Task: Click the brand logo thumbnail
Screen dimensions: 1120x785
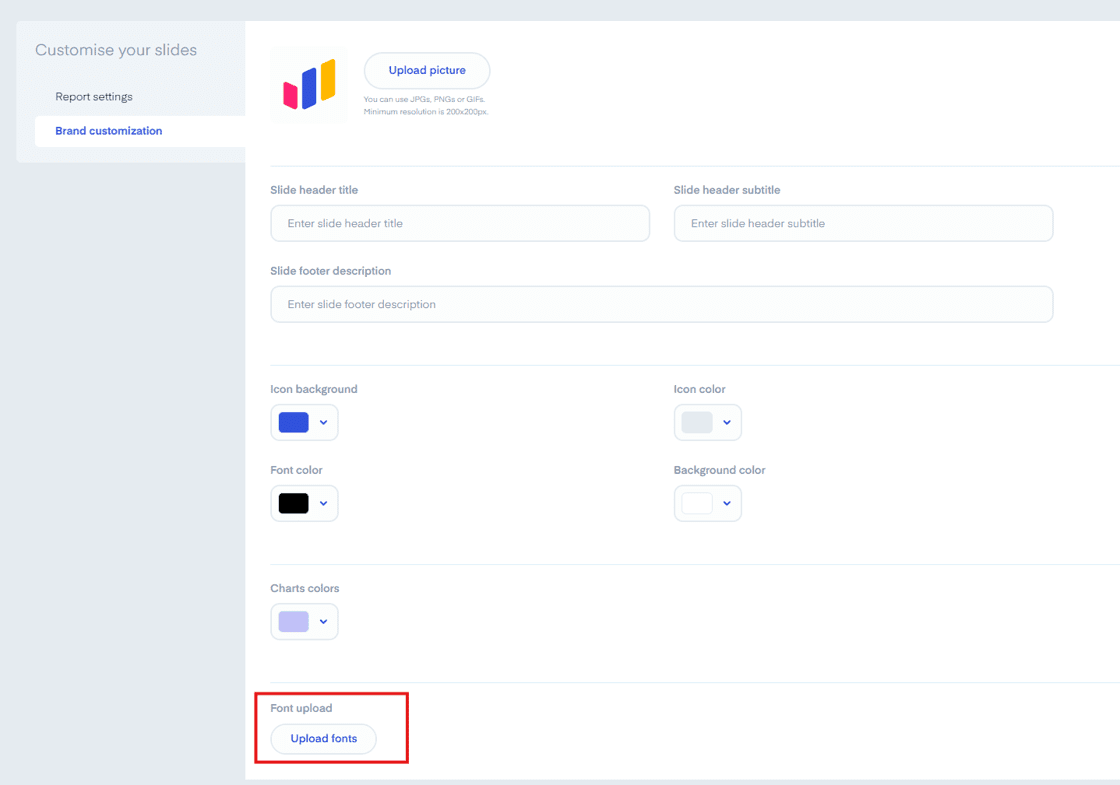Action: pyautogui.click(x=309, y=84)
